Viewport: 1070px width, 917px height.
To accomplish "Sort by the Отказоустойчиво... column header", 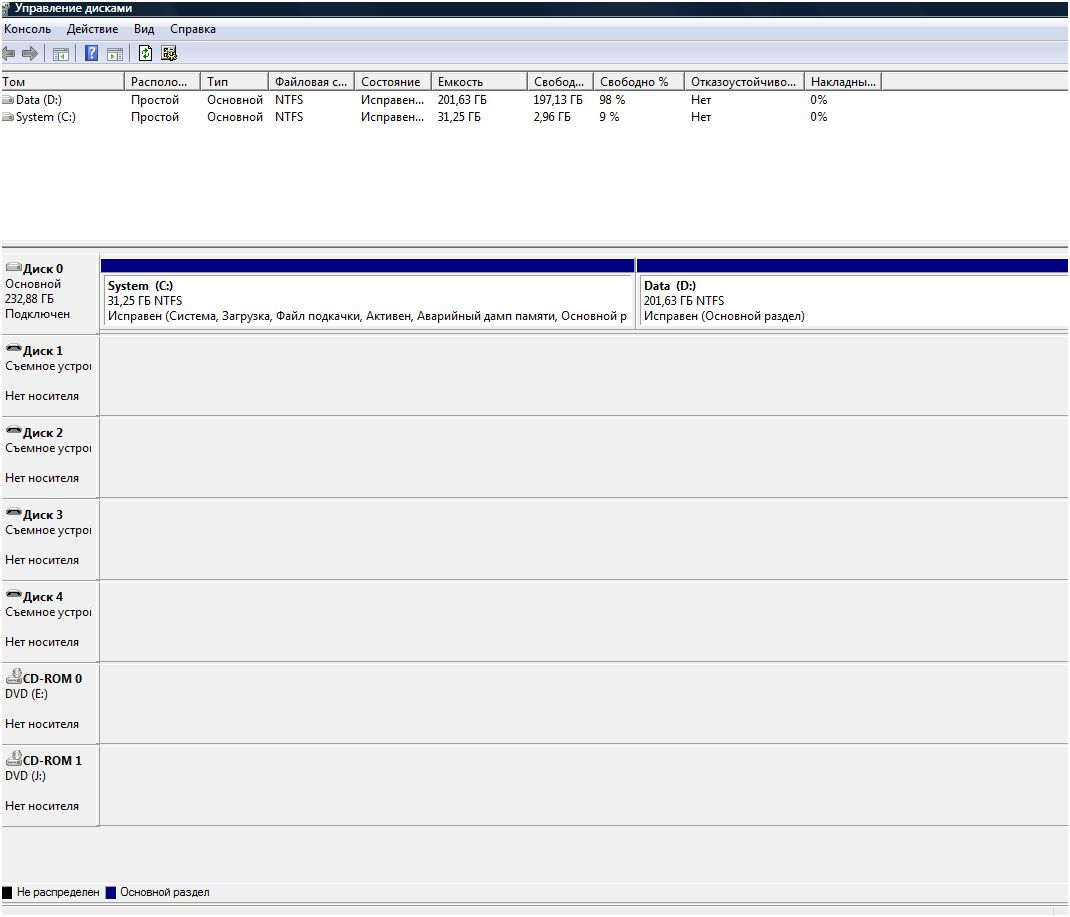I will (x=744, y=82).
